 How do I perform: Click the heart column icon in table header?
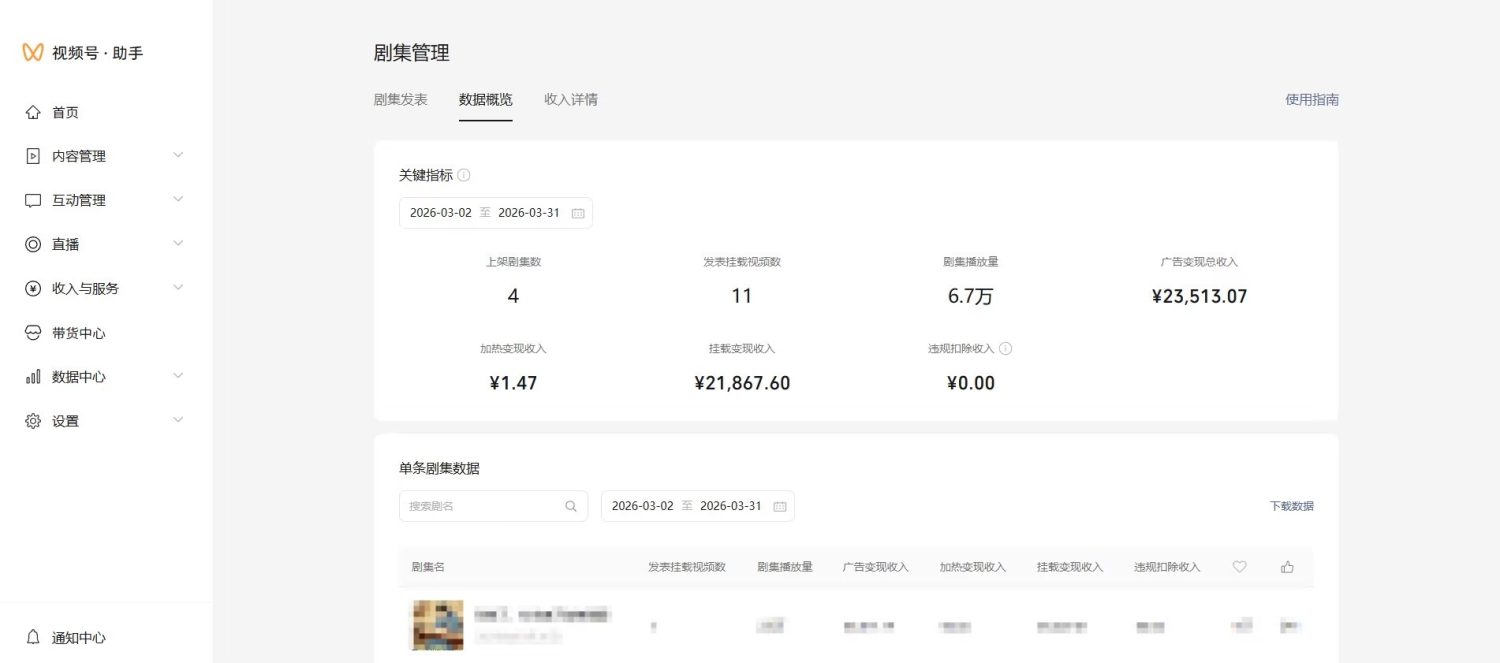[1239, 567]
